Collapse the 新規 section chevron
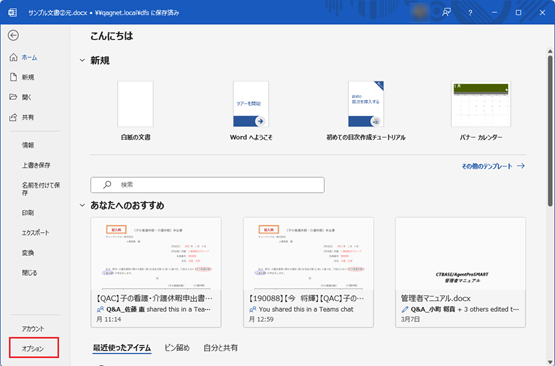Viewport: 555px width, 366px height. tap(82, 61)
